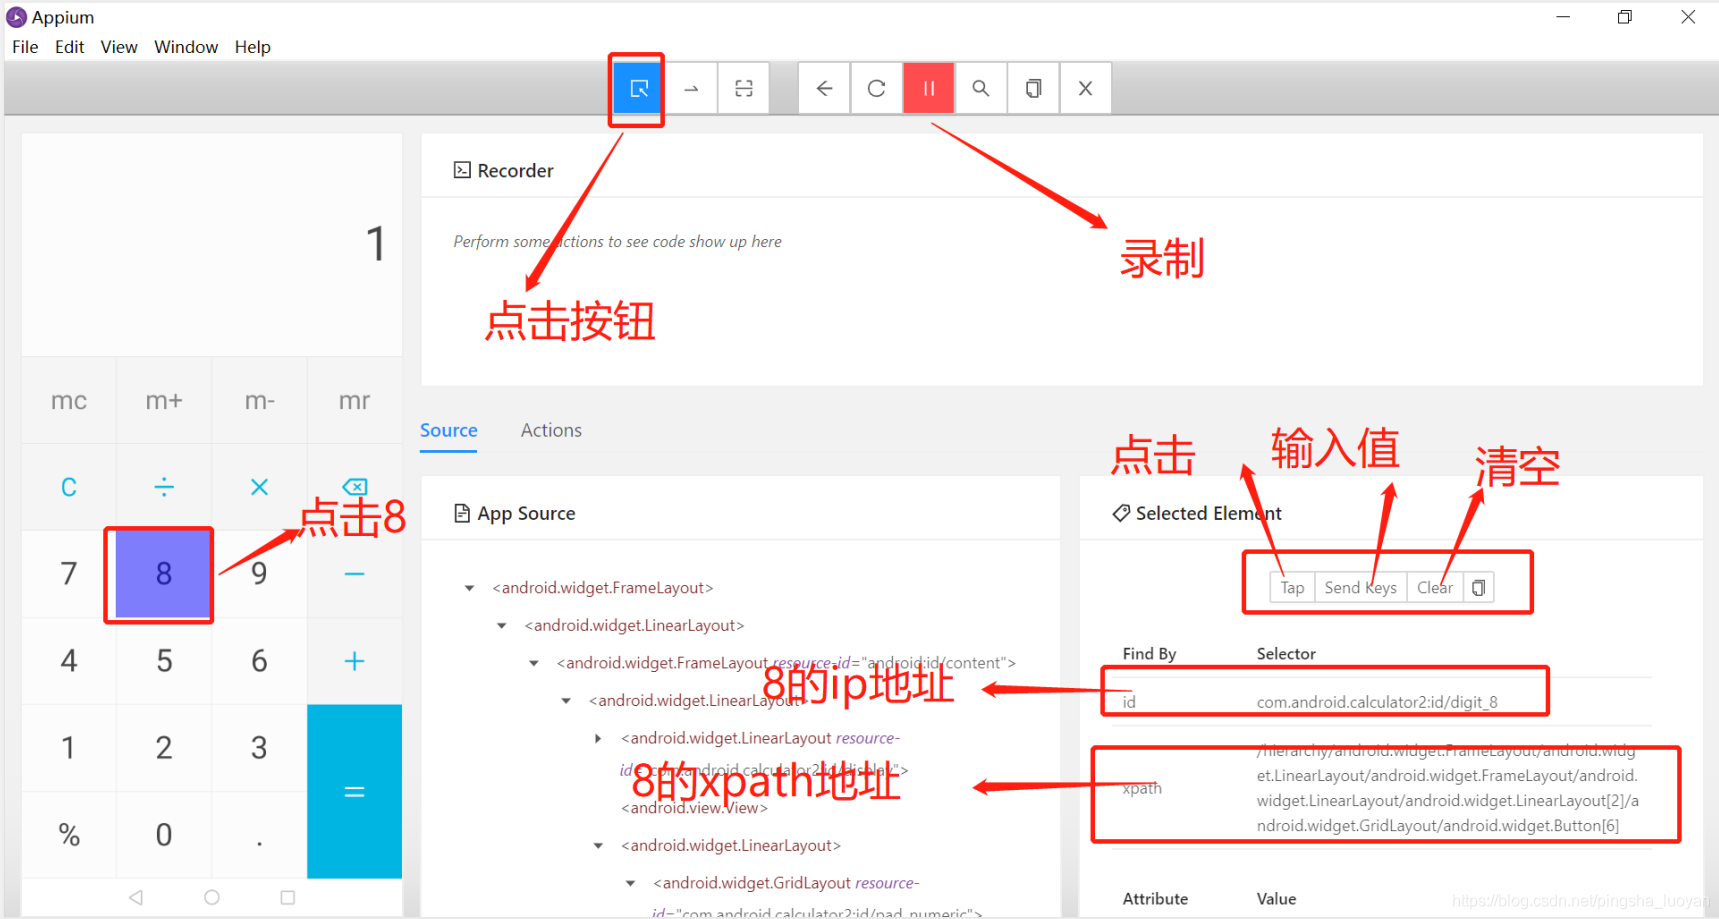Click the Appium logo in title bar
The height and width of the screenshot is (919, 1719).
pyautogui.click(x=17, y=17)
